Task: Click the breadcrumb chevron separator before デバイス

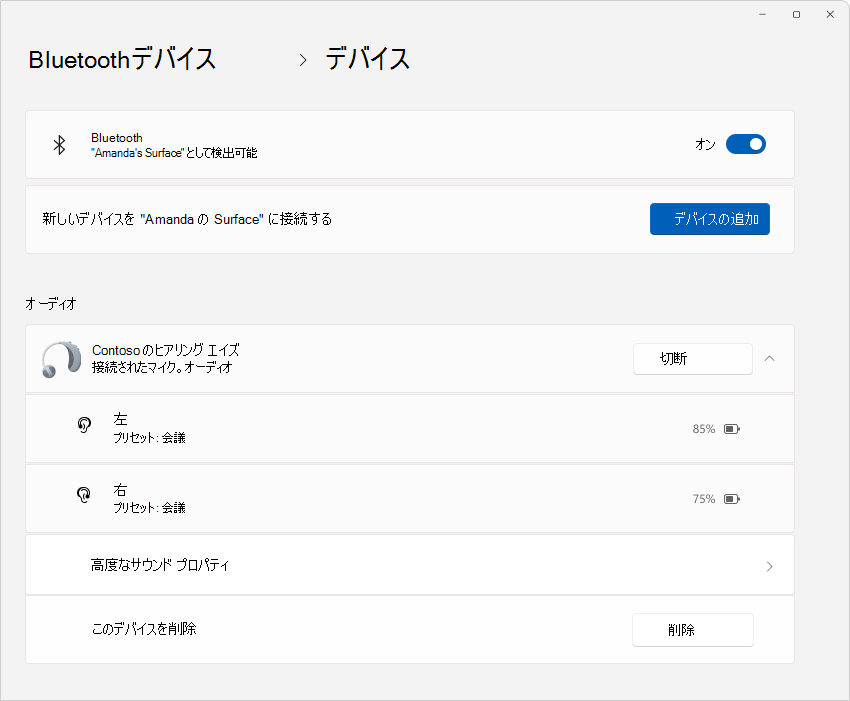Action: (303, 60)
